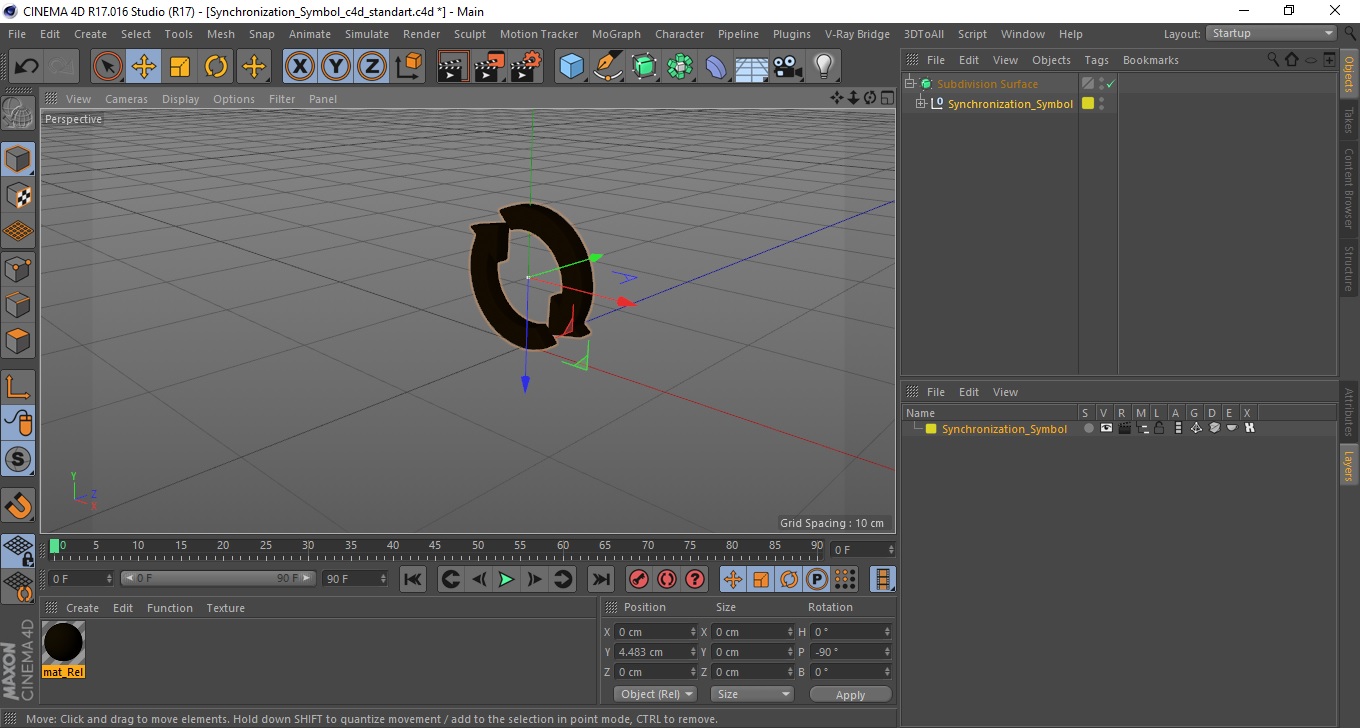The width and height of the screenshot is (1360, 728).
Task: Click yellow layer swatch of Synchronization_Symbol object
Action: click(x=1088, y=103)
